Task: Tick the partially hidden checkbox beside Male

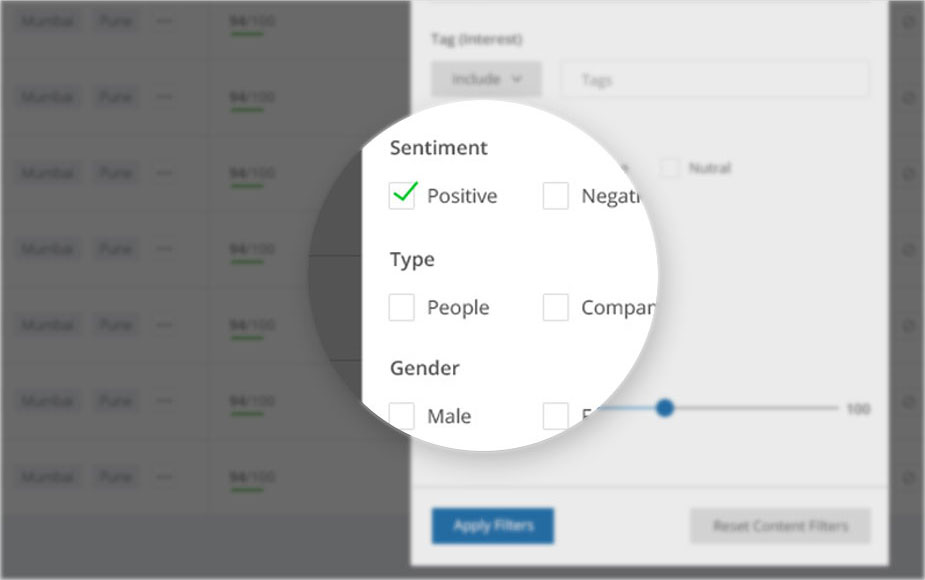Action: tap(556, 416)
